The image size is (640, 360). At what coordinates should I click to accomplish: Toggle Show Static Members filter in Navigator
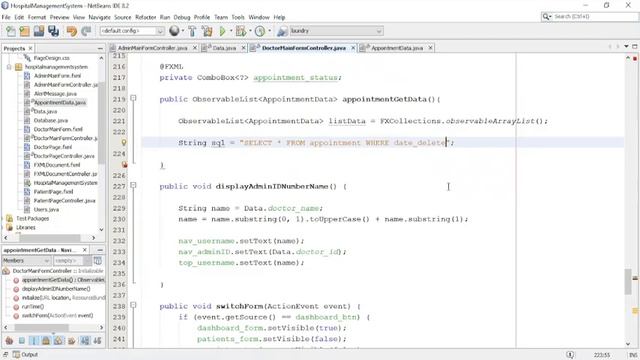pos(34,340)
